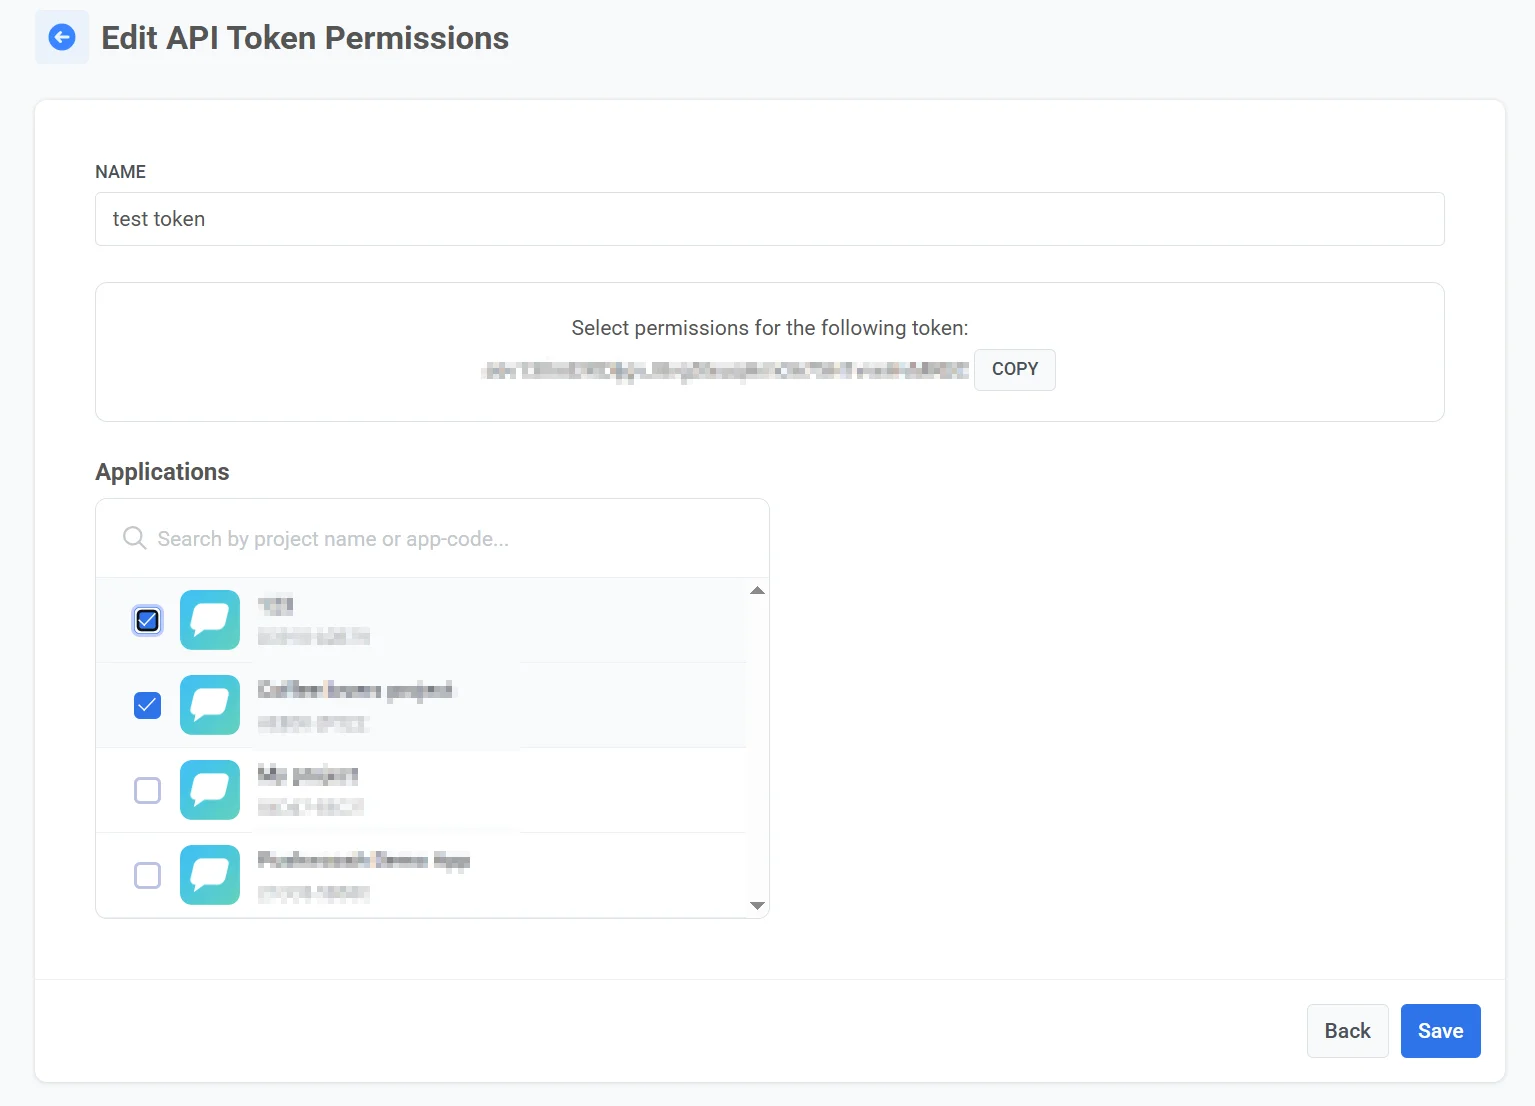Uncheck the first application's checkbox

(x=147, y=620)
